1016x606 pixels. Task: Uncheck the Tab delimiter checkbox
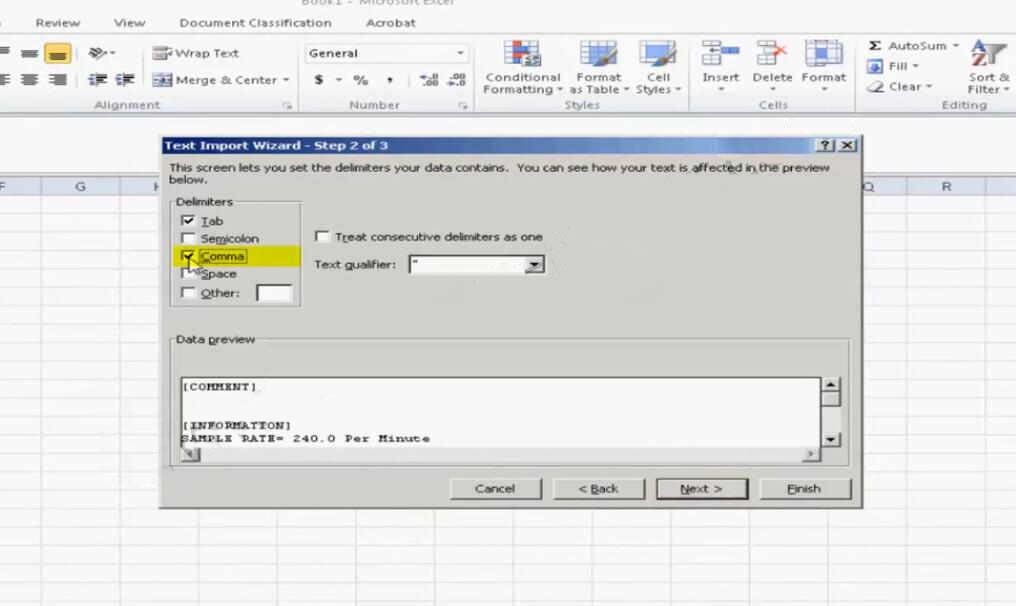click(x=188, y=220)
